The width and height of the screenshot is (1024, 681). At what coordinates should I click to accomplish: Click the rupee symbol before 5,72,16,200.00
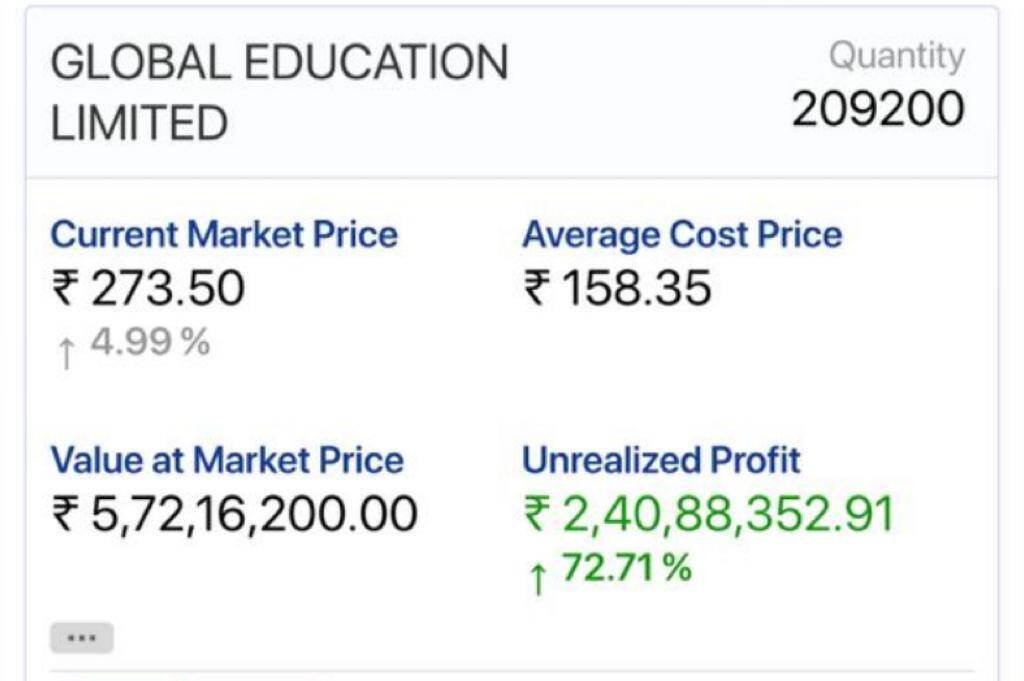tap(65, 514)
